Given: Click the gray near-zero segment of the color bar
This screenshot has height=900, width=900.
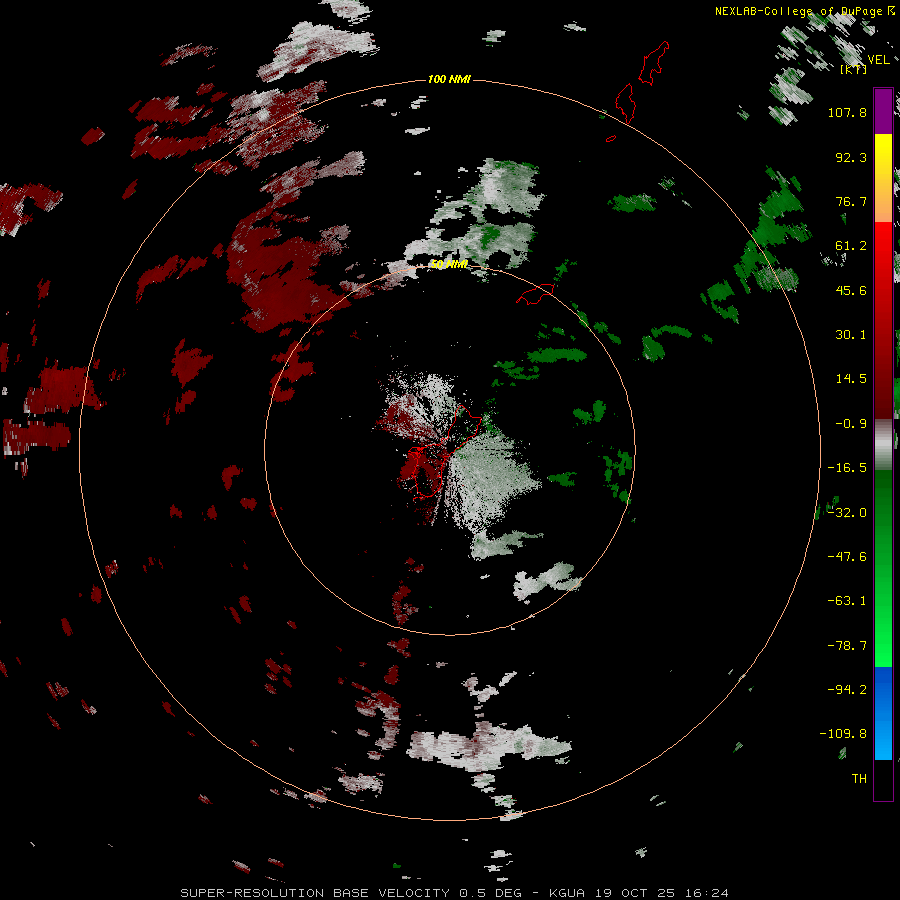Looking at the screenshot, I should point(883,445).
